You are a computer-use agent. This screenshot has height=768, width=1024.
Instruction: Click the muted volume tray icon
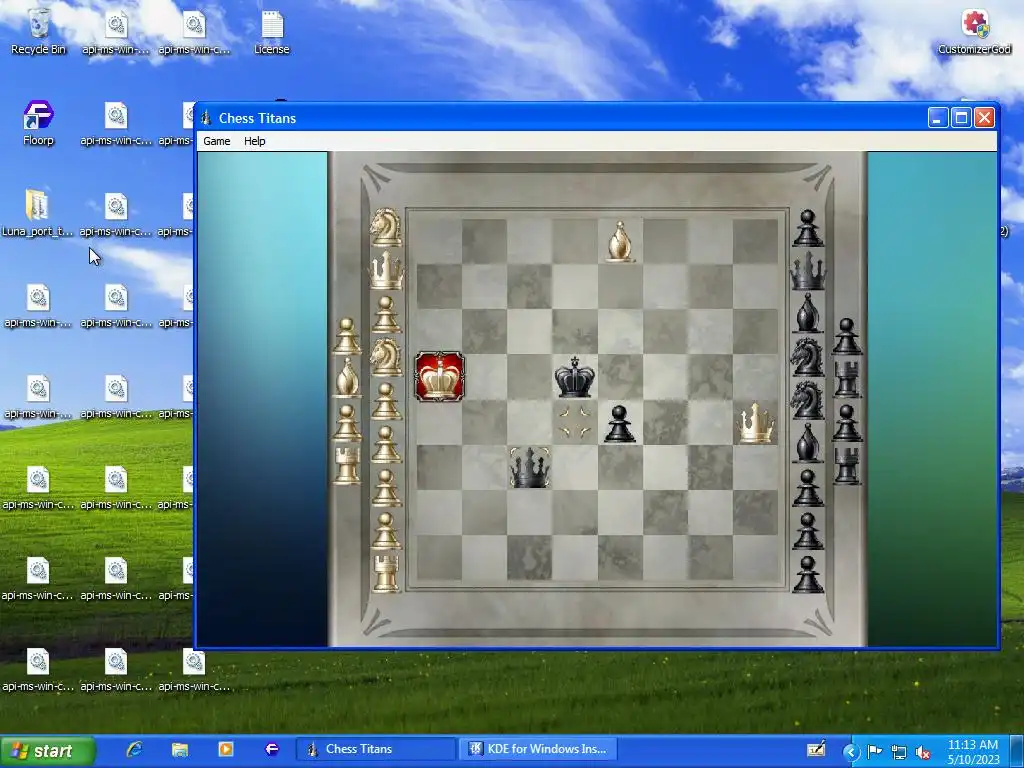click(923, 752)
